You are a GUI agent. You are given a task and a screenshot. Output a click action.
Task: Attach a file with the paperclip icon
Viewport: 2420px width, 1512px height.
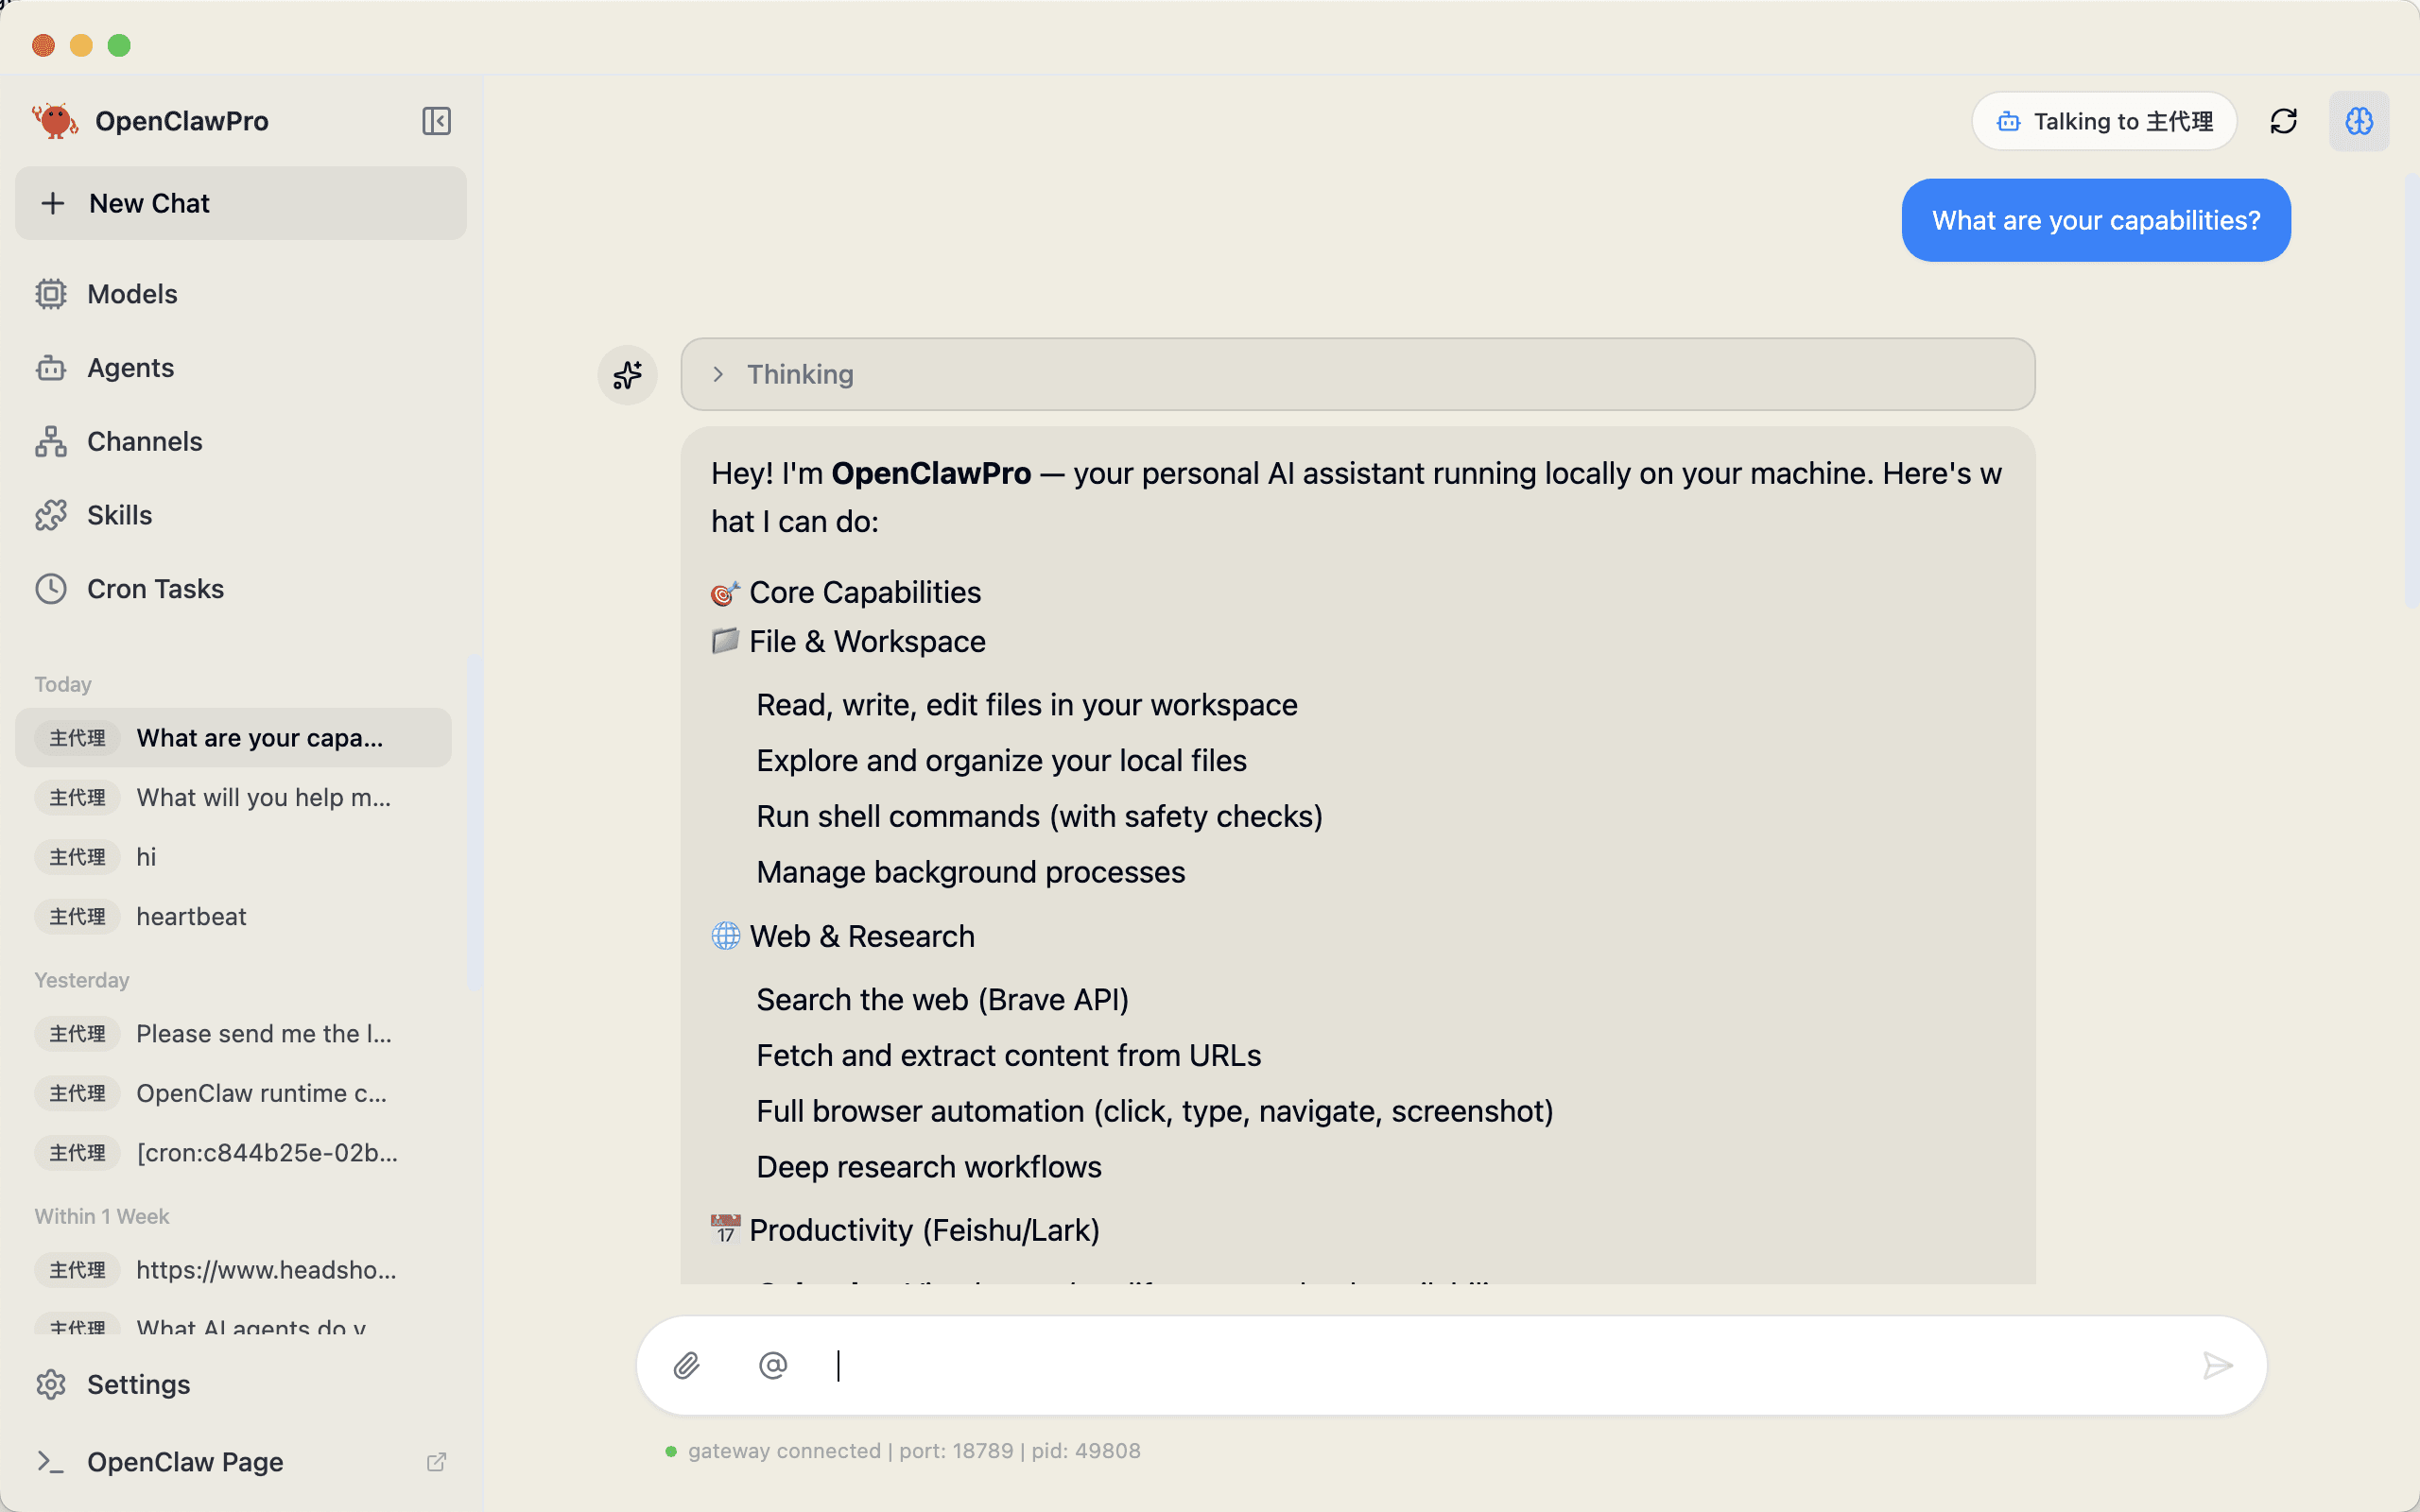(x=686, y=1364)
